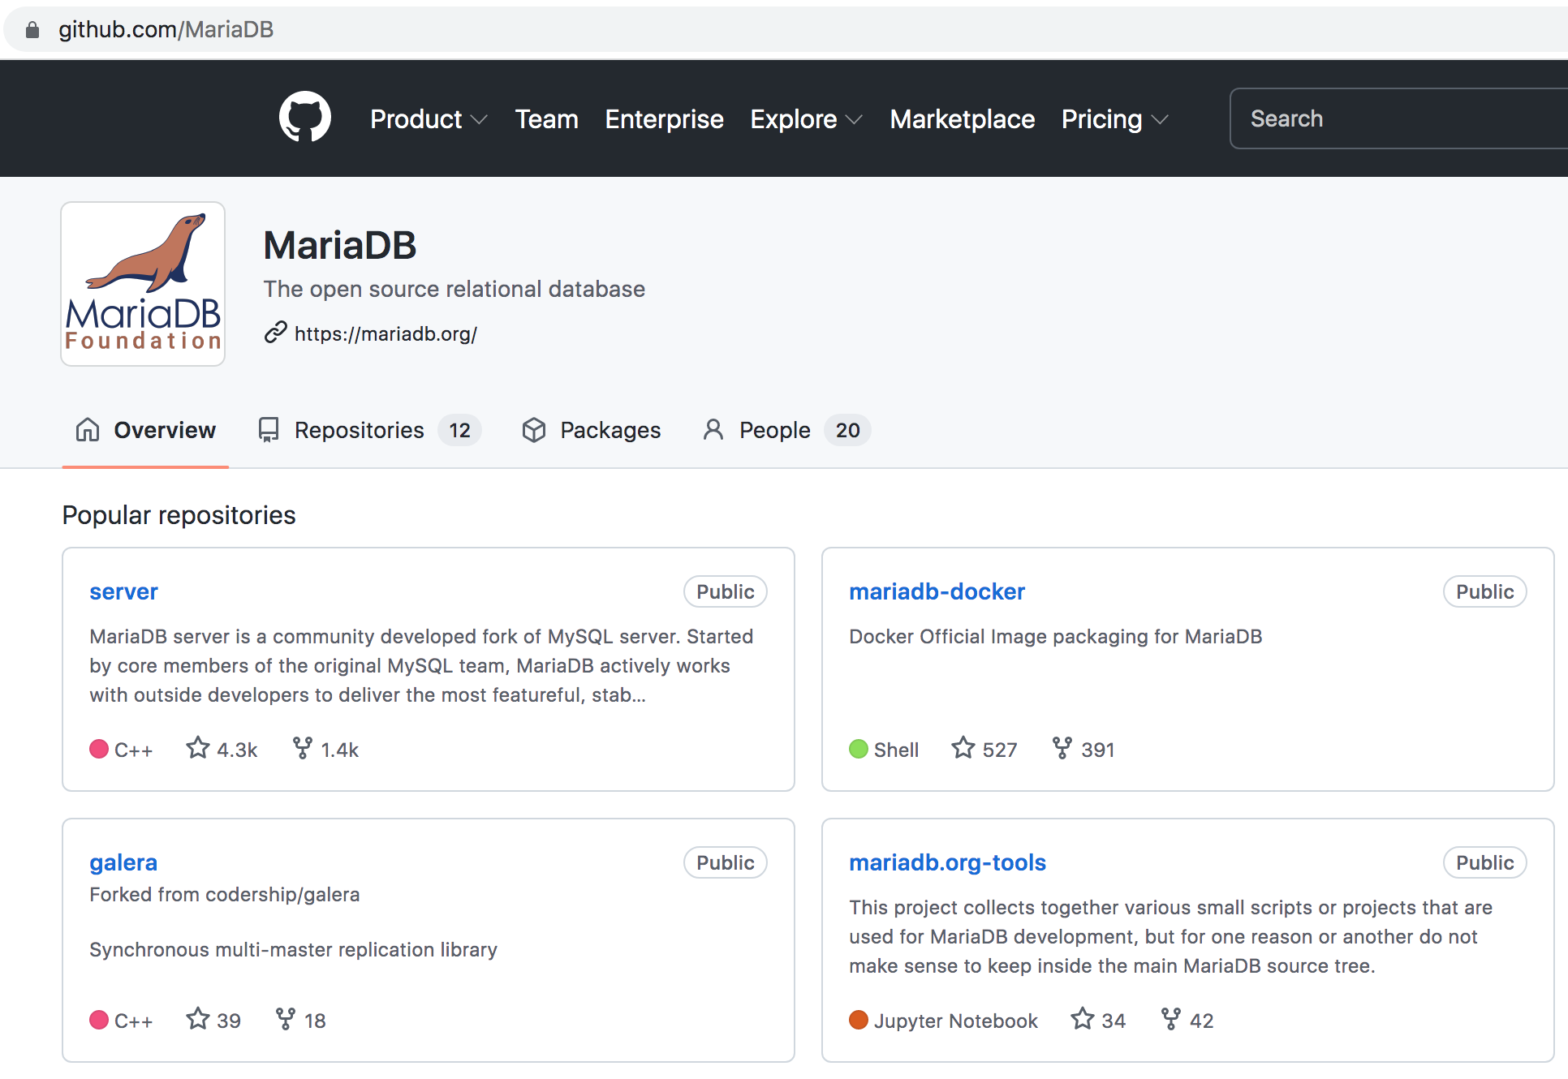Click the green Shell language dot
This screenshot has height=1079, width=1568.
point(858,749)
